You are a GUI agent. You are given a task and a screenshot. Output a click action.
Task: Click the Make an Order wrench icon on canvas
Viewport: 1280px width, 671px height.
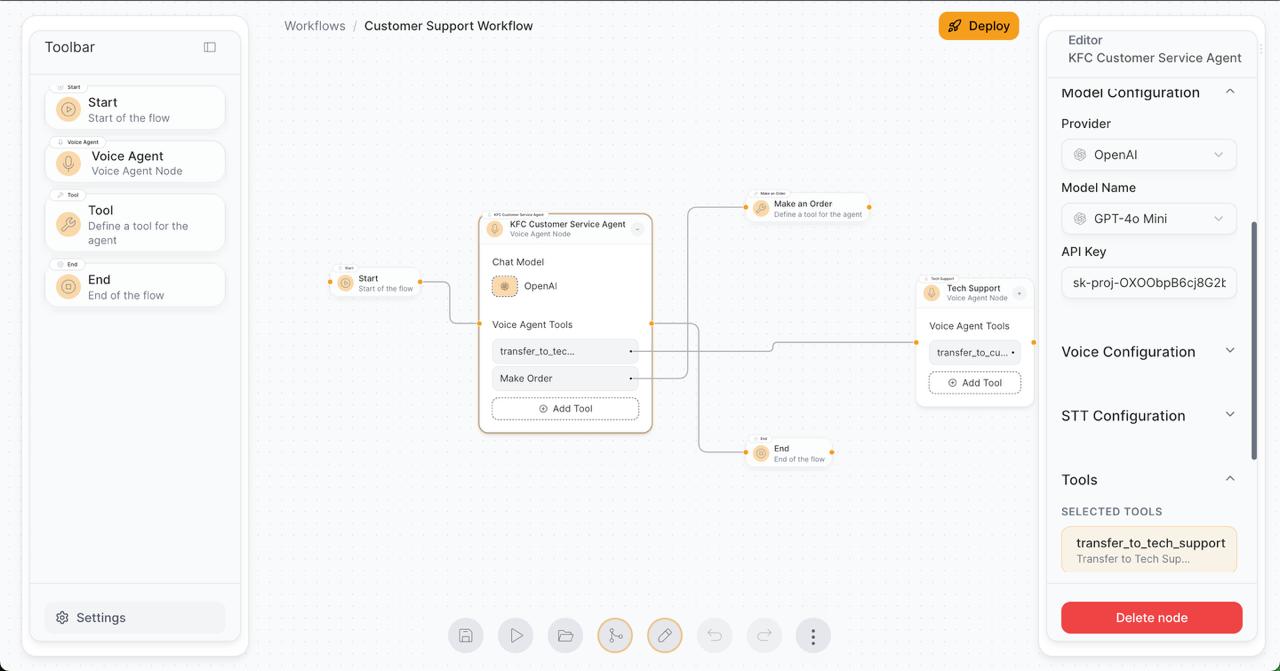(761, 208)
